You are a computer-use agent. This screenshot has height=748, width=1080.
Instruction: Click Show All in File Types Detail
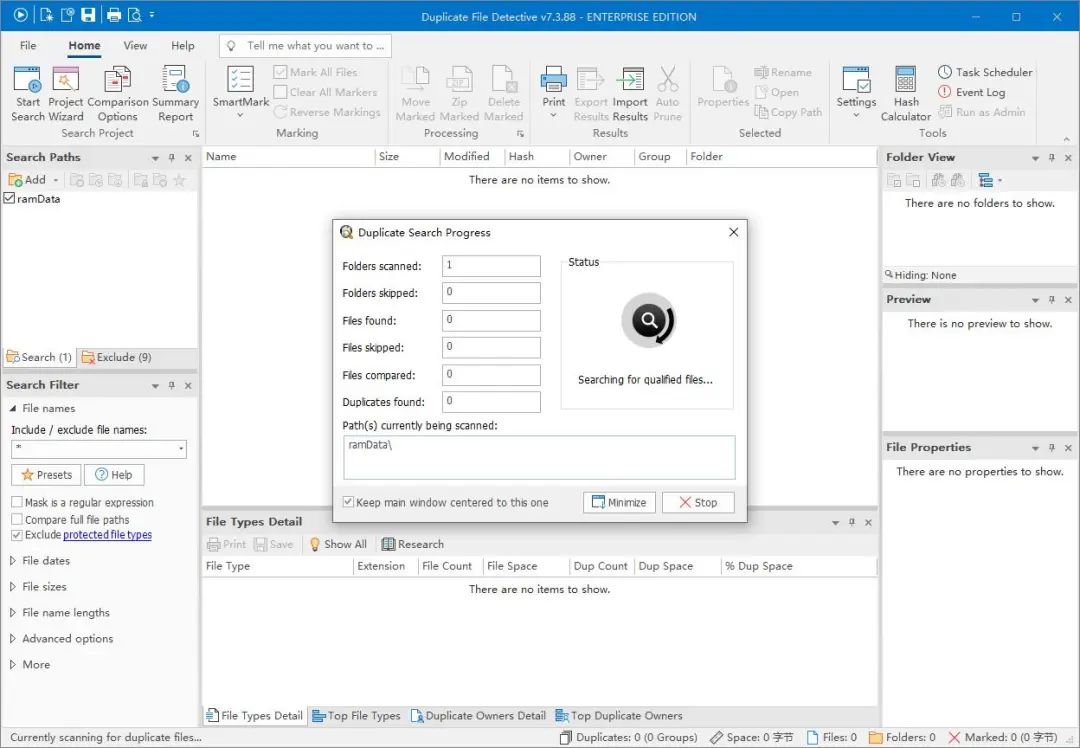338,544
